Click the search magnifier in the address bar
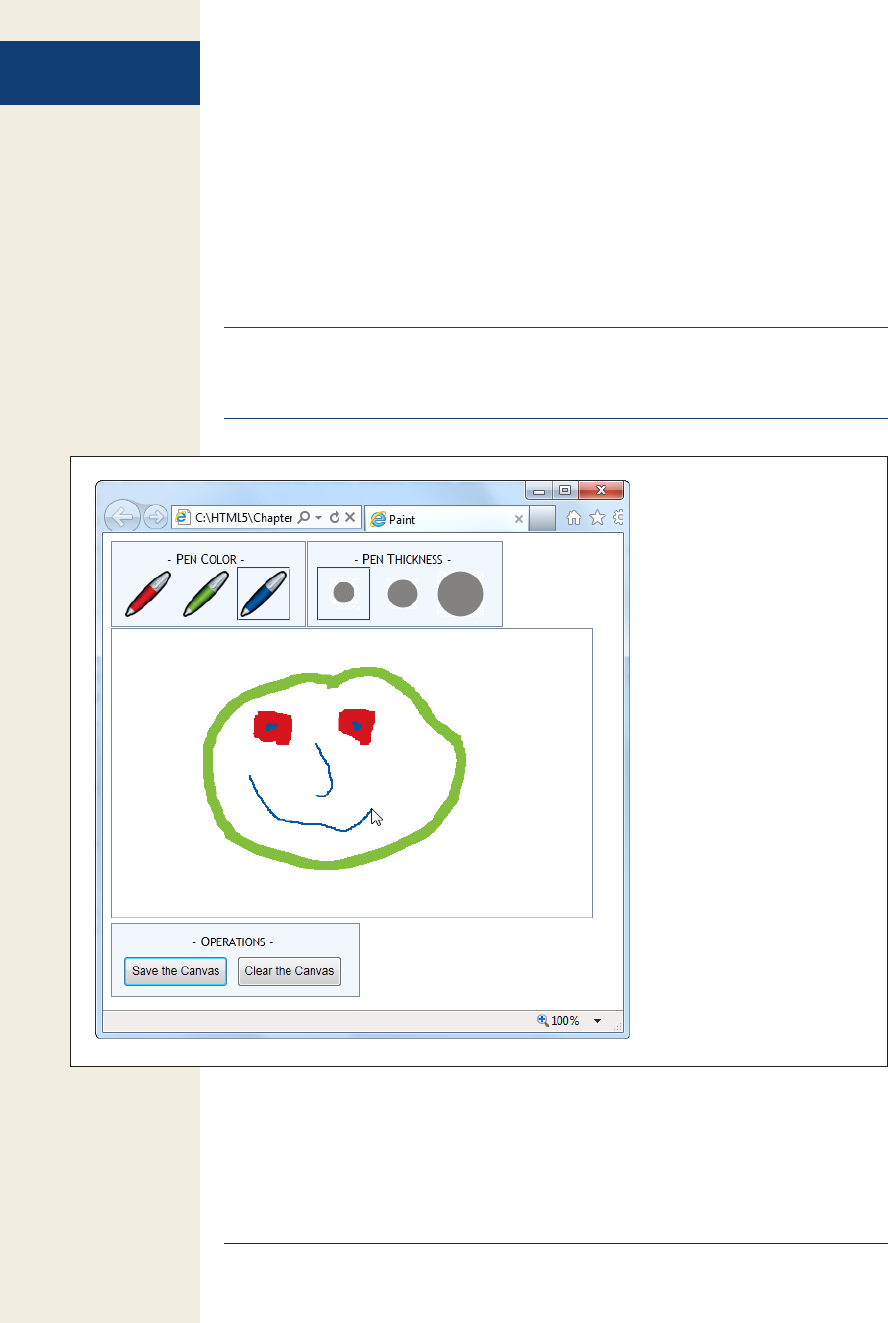 pyautogui.click(x=303, y=518)
